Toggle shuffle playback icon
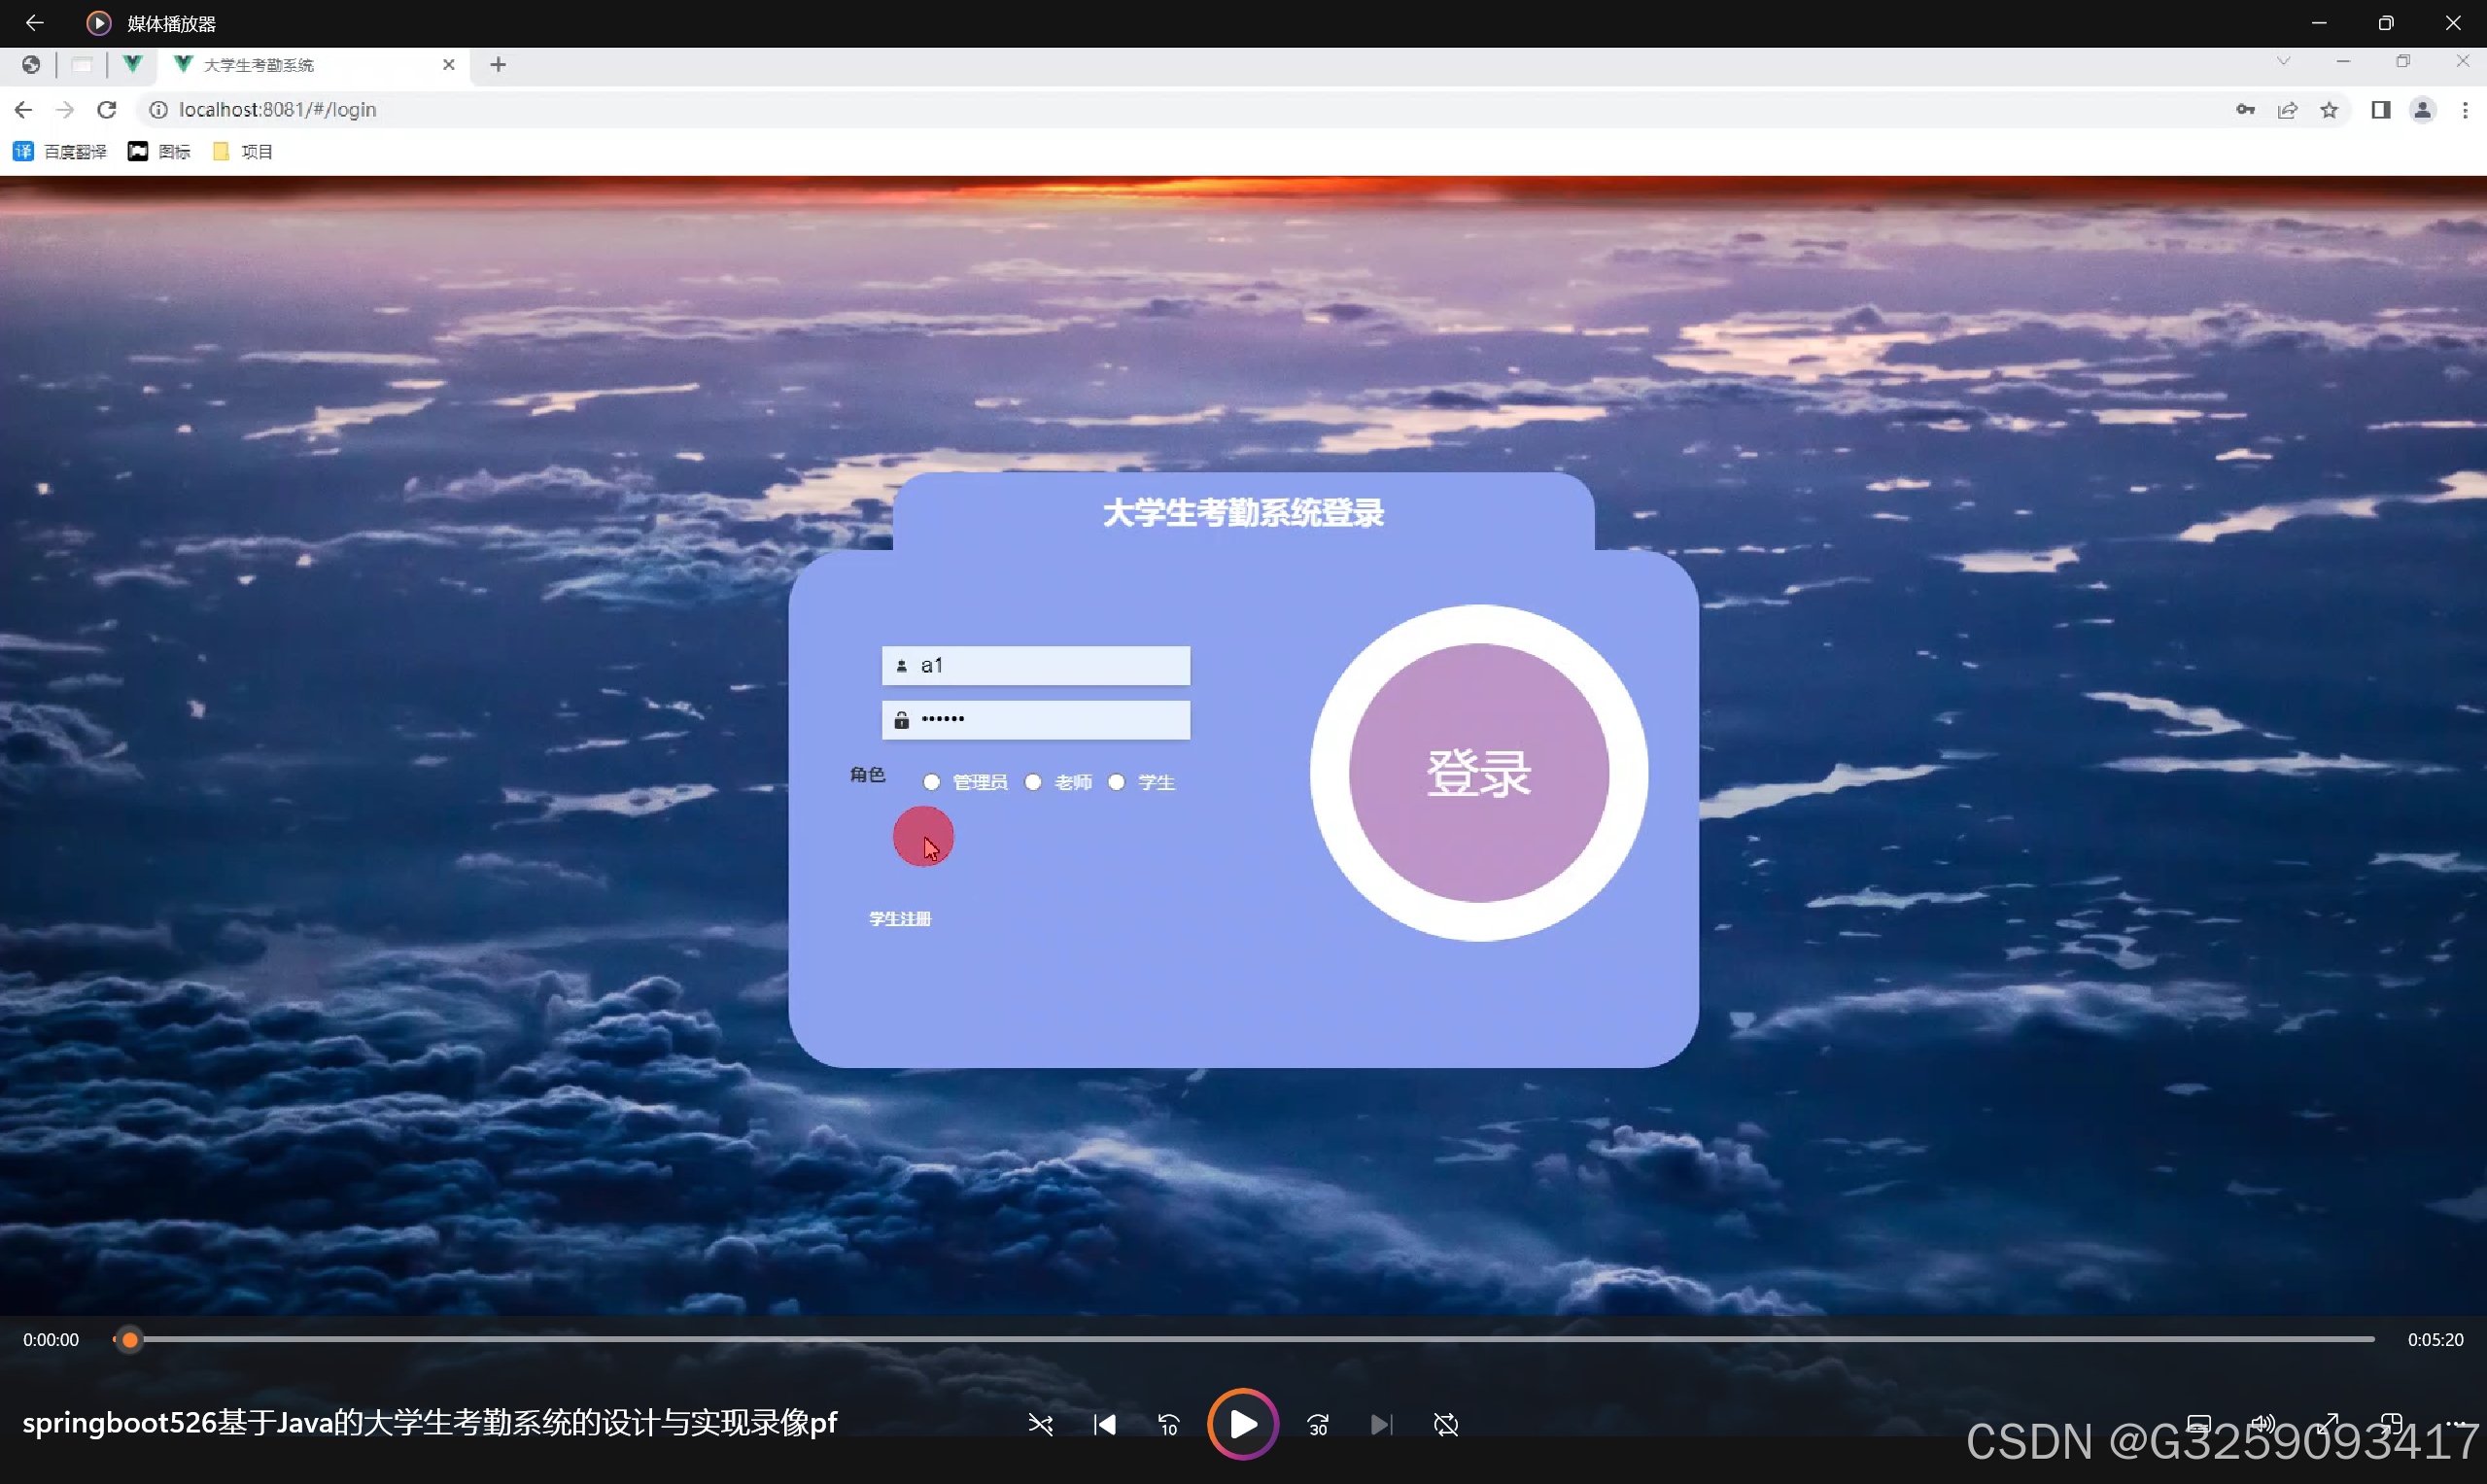 [1040, 1424]
